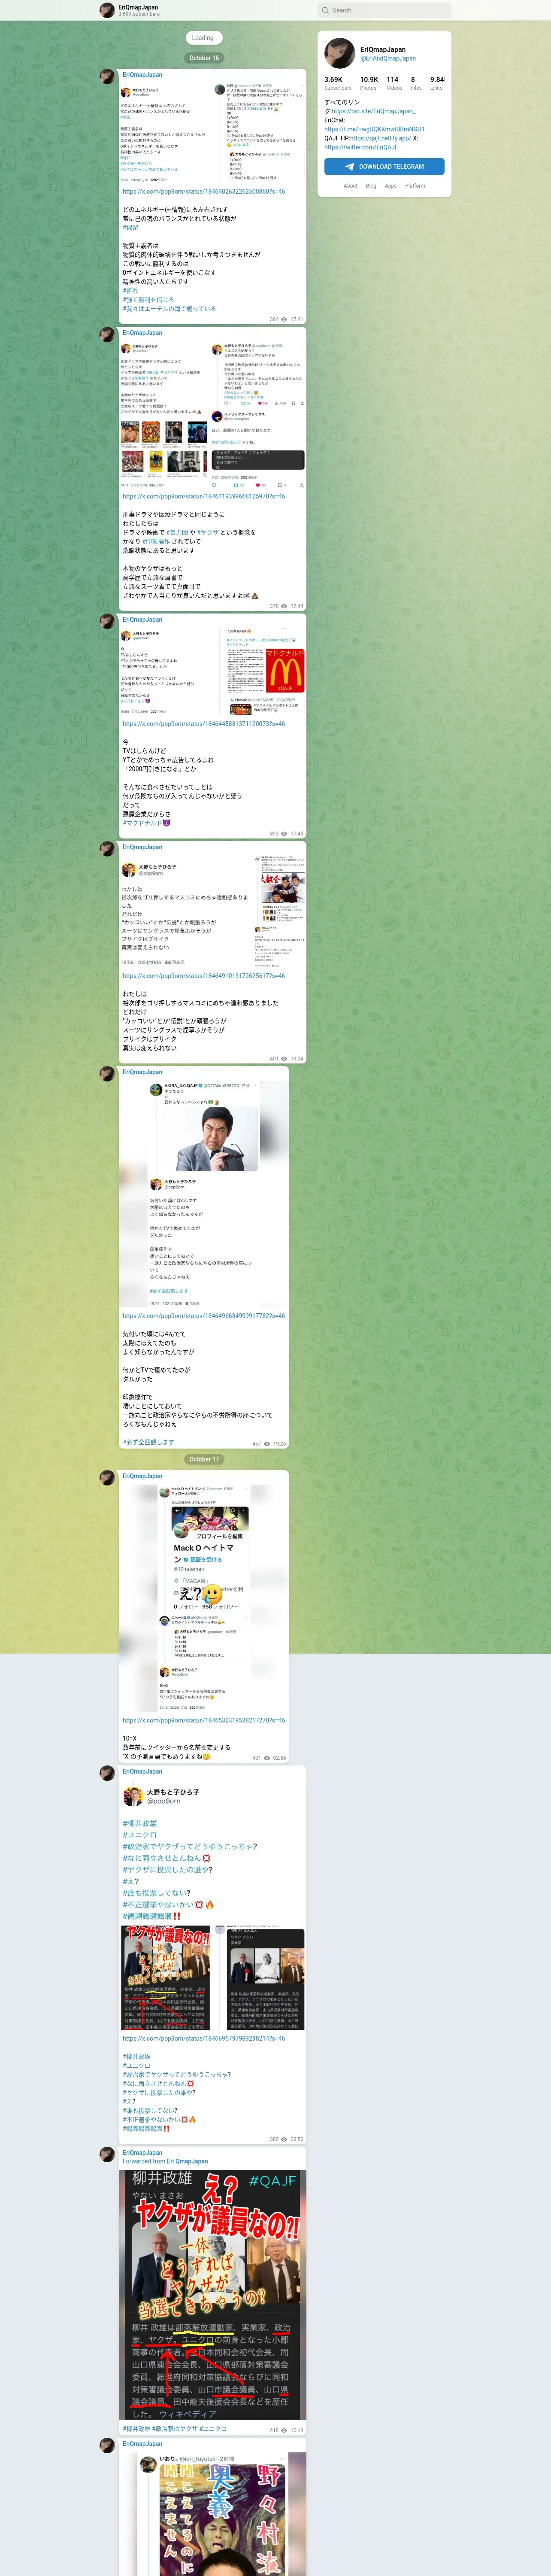Open the @EriAndQmapJapan handle link

(x=388, y=58)
